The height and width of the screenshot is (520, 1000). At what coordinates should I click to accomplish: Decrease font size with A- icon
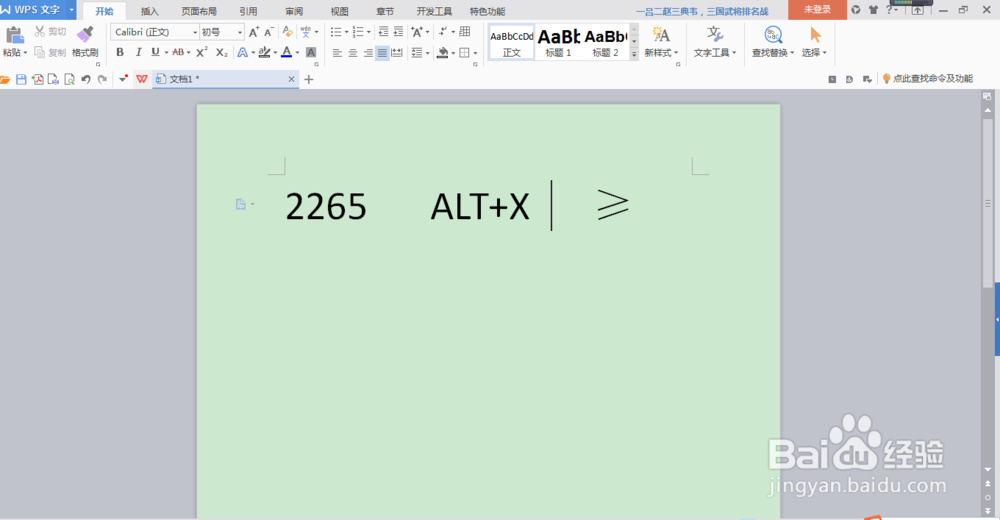pos(269,32)
